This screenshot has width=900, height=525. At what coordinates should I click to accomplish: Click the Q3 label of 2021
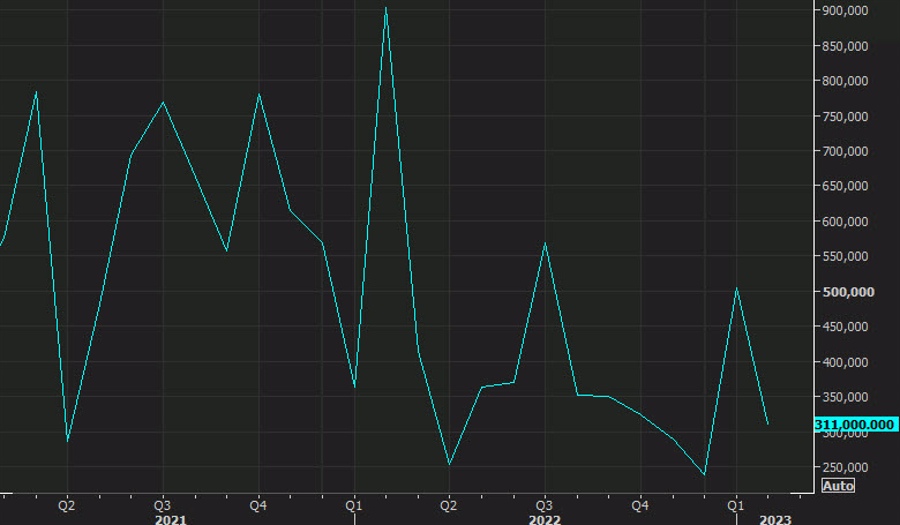tap(162, 505)
